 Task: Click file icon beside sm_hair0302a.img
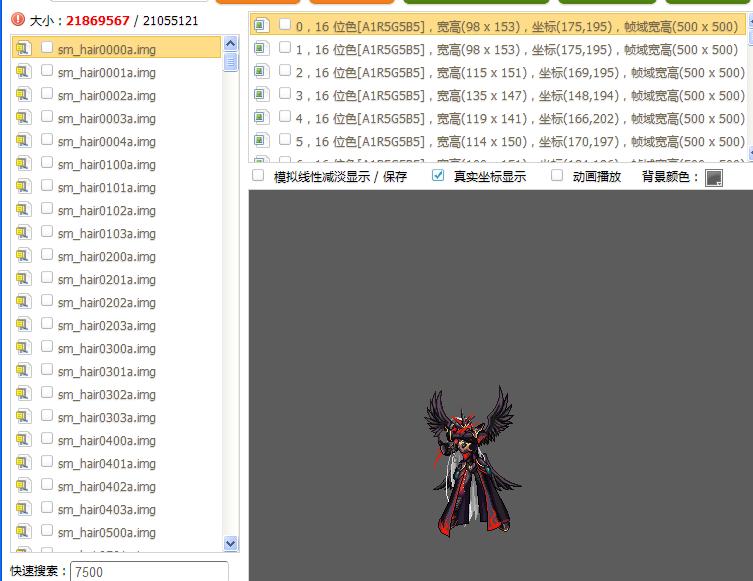23,393
